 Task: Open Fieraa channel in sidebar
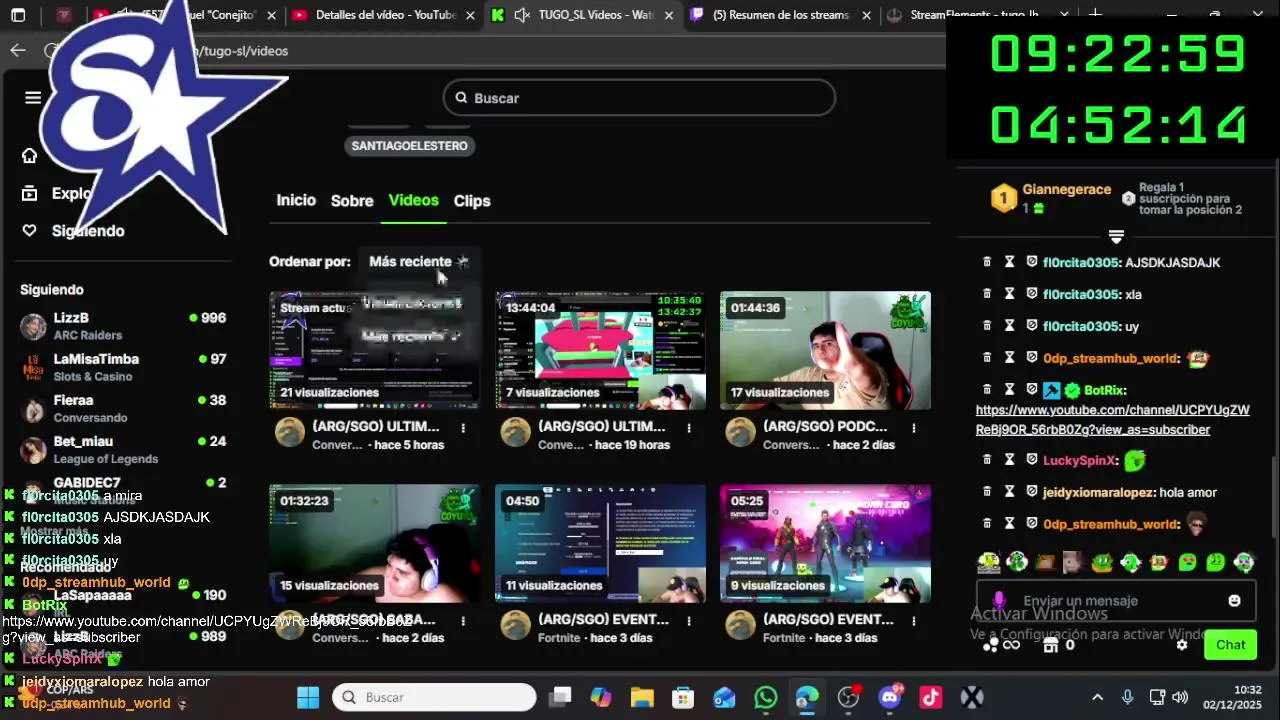(122, 408)
